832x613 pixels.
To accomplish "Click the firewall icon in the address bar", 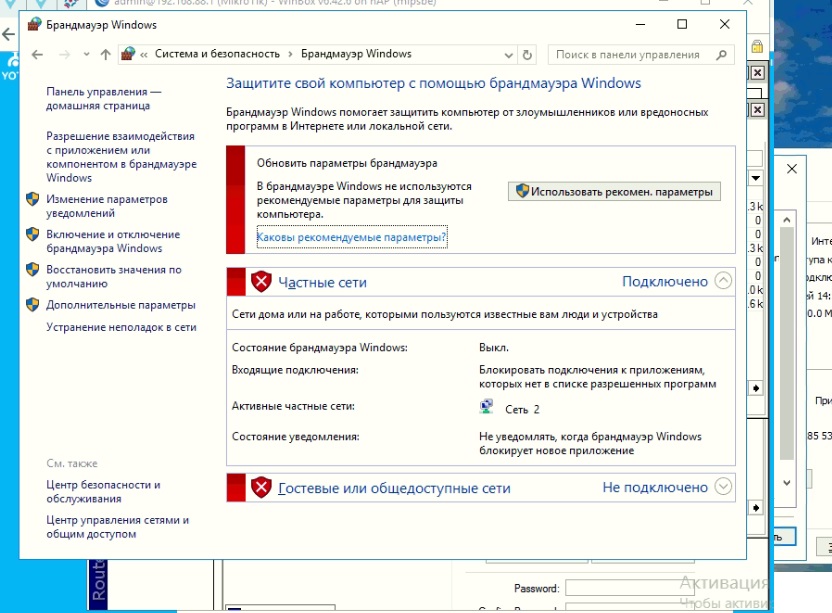I will point(128,54).
